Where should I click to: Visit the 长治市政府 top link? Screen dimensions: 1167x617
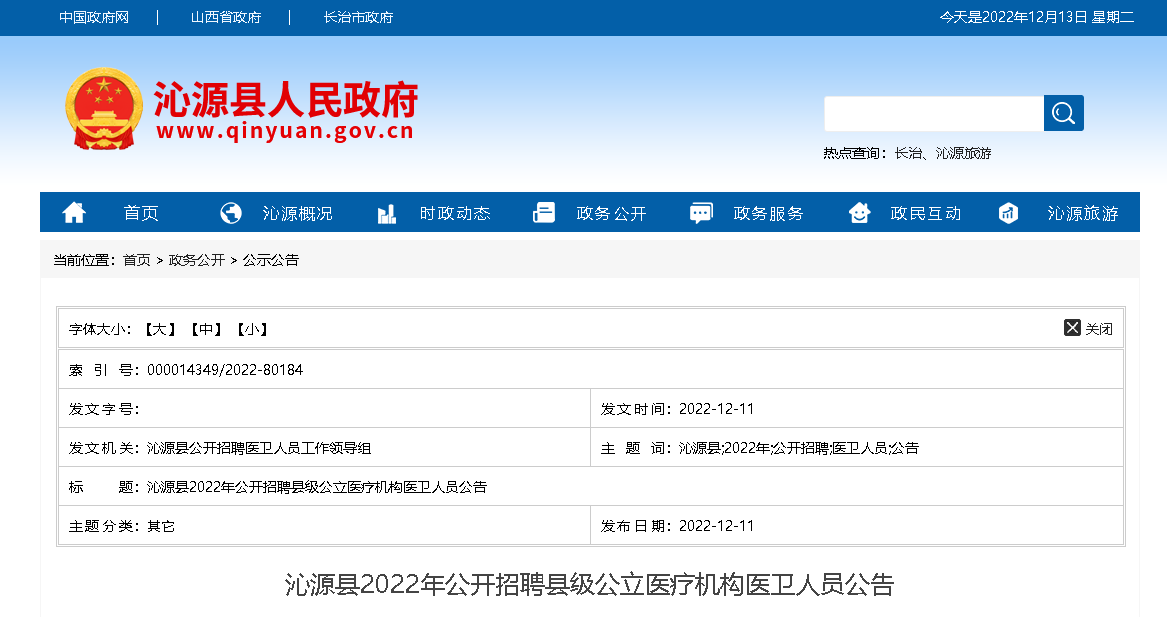click(x=358, y=17)
